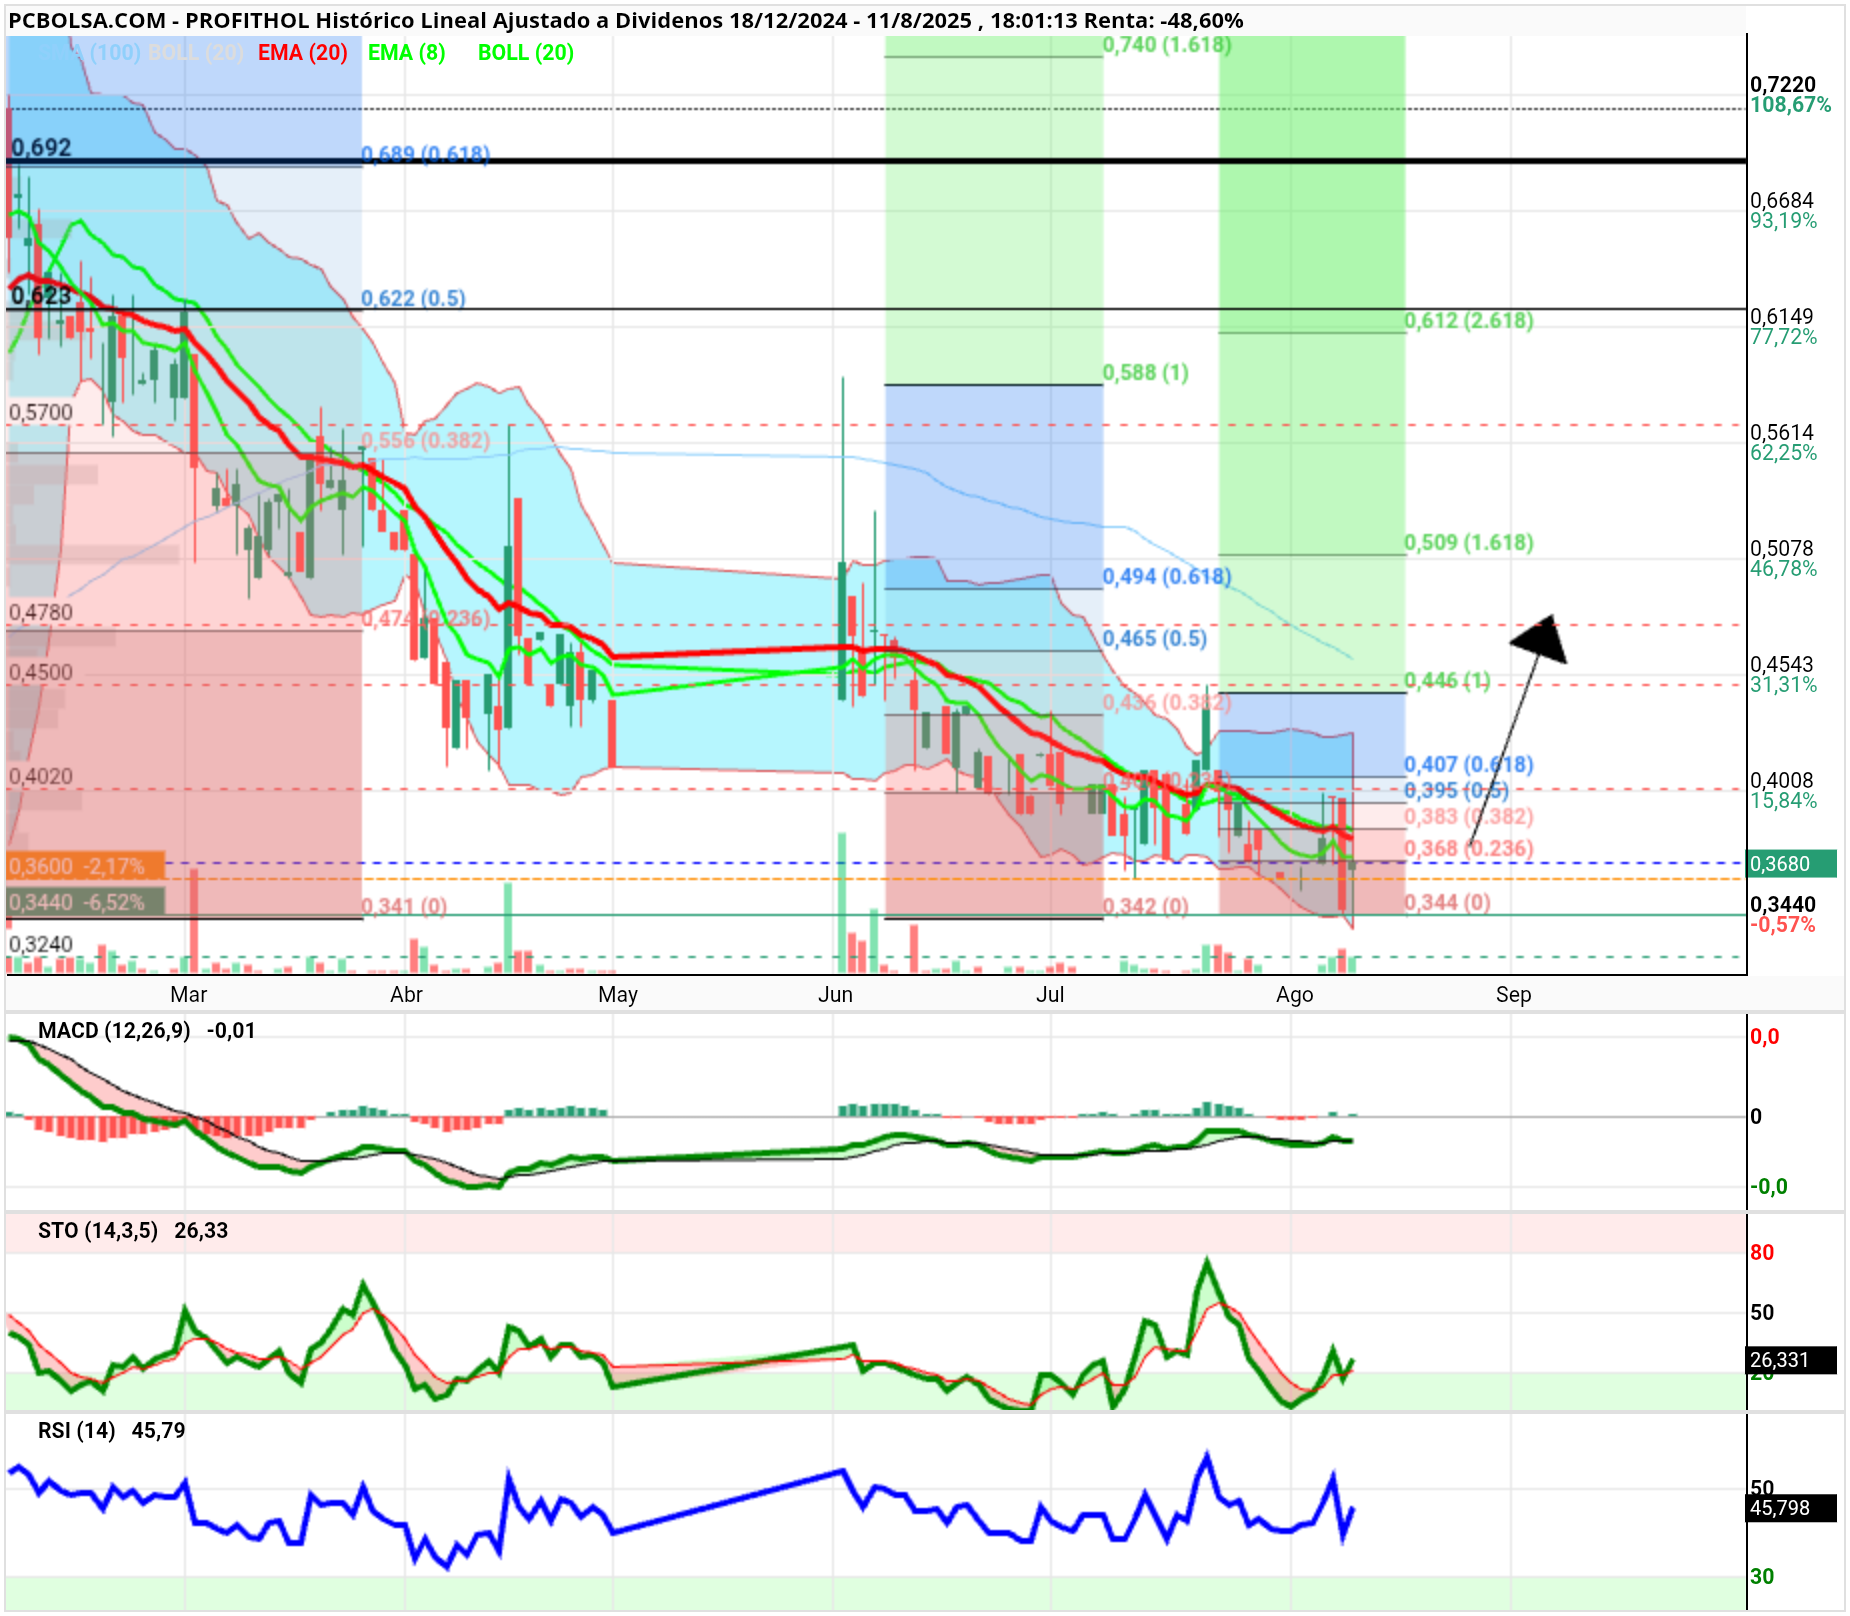The height and width of the screenshot is (1616, 1850).
Task: Click the PCBOLSA.COM PROFITHOL chart title
Action: (626, 20)
